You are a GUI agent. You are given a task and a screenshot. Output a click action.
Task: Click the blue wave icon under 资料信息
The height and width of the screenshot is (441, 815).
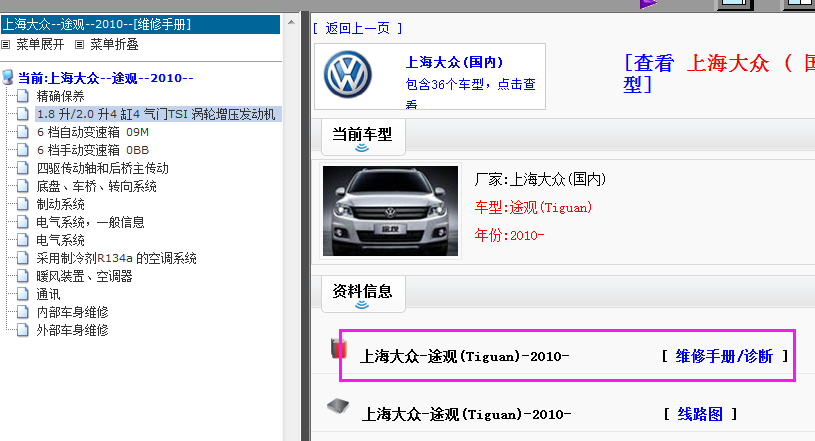pyautogui.click(x=362, y=305)
